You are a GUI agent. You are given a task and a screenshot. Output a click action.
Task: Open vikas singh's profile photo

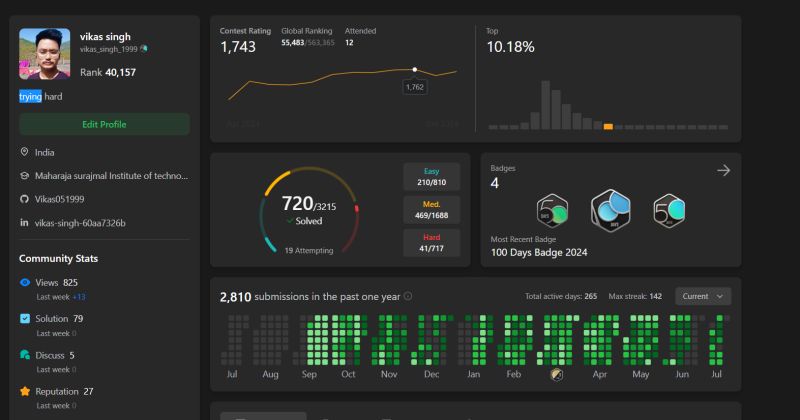[44, 54]
